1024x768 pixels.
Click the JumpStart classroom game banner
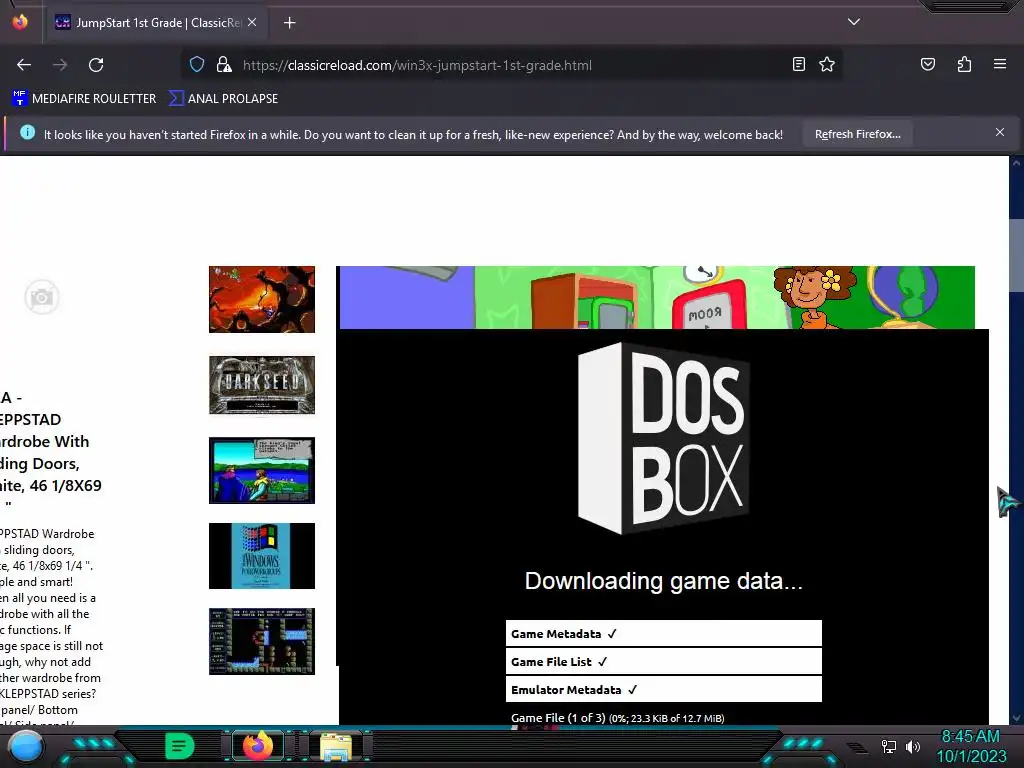pyautogui.click(x=657, y=297)
